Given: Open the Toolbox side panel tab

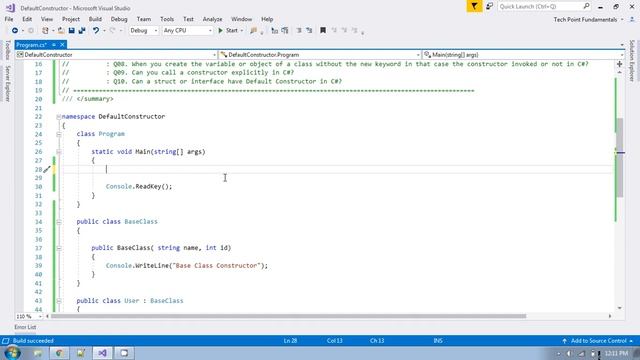Looking at the screenshot, I should tap(7, 50).
